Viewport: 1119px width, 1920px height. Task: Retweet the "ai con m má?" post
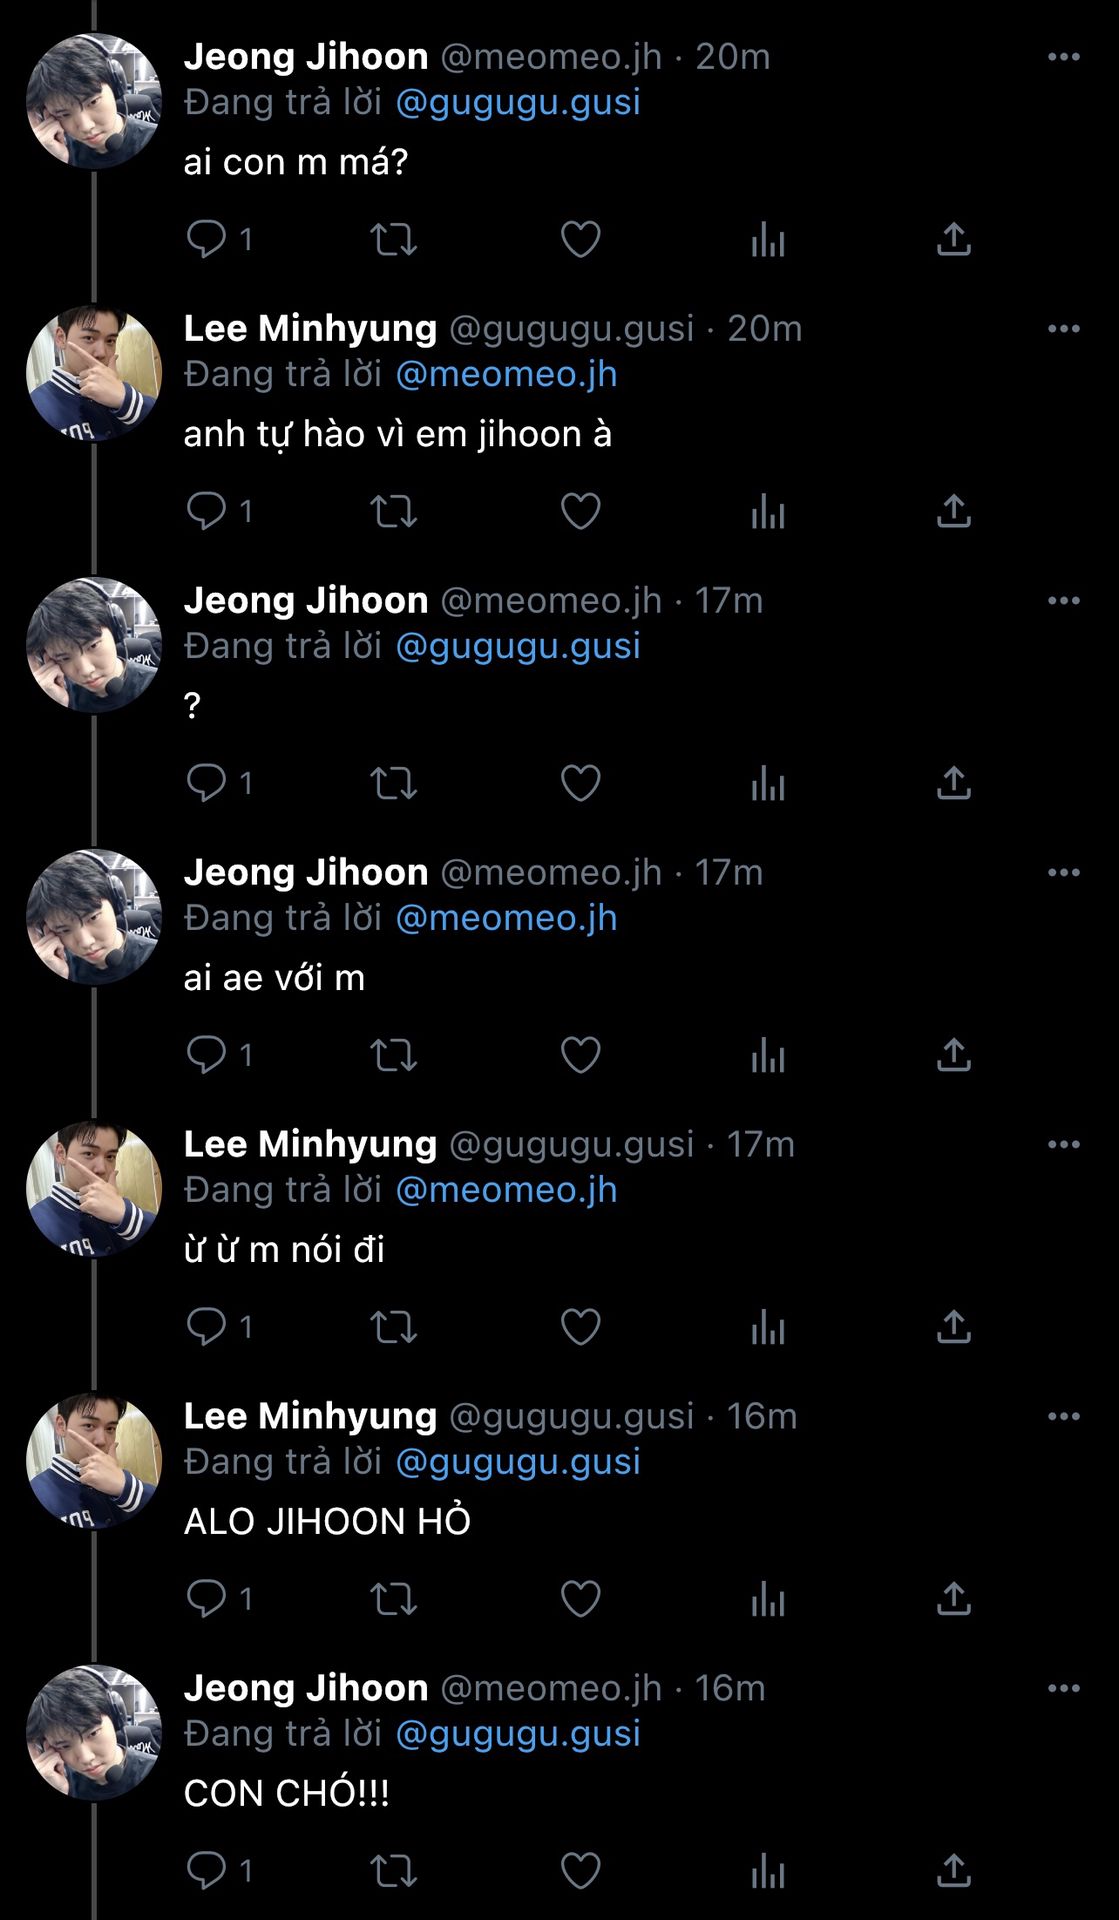pyautogui.click(x=393, y=240)
